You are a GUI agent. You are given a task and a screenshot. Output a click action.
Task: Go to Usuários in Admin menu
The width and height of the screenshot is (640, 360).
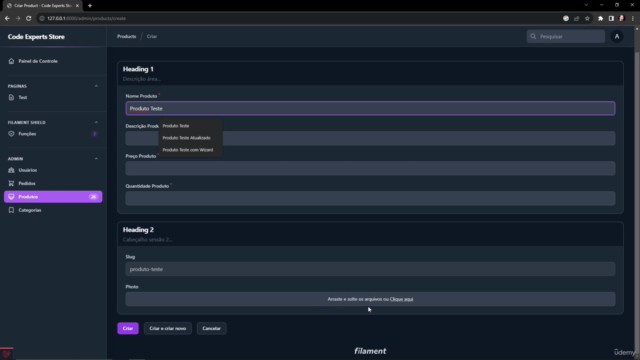(x=53, y=170)
